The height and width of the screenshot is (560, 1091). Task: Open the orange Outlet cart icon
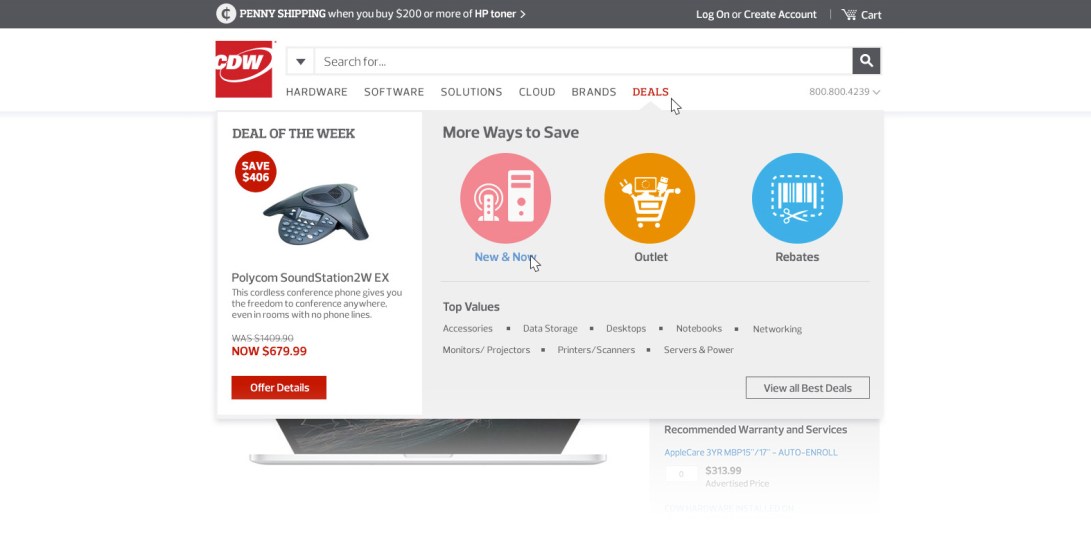[x=649, y=198]
